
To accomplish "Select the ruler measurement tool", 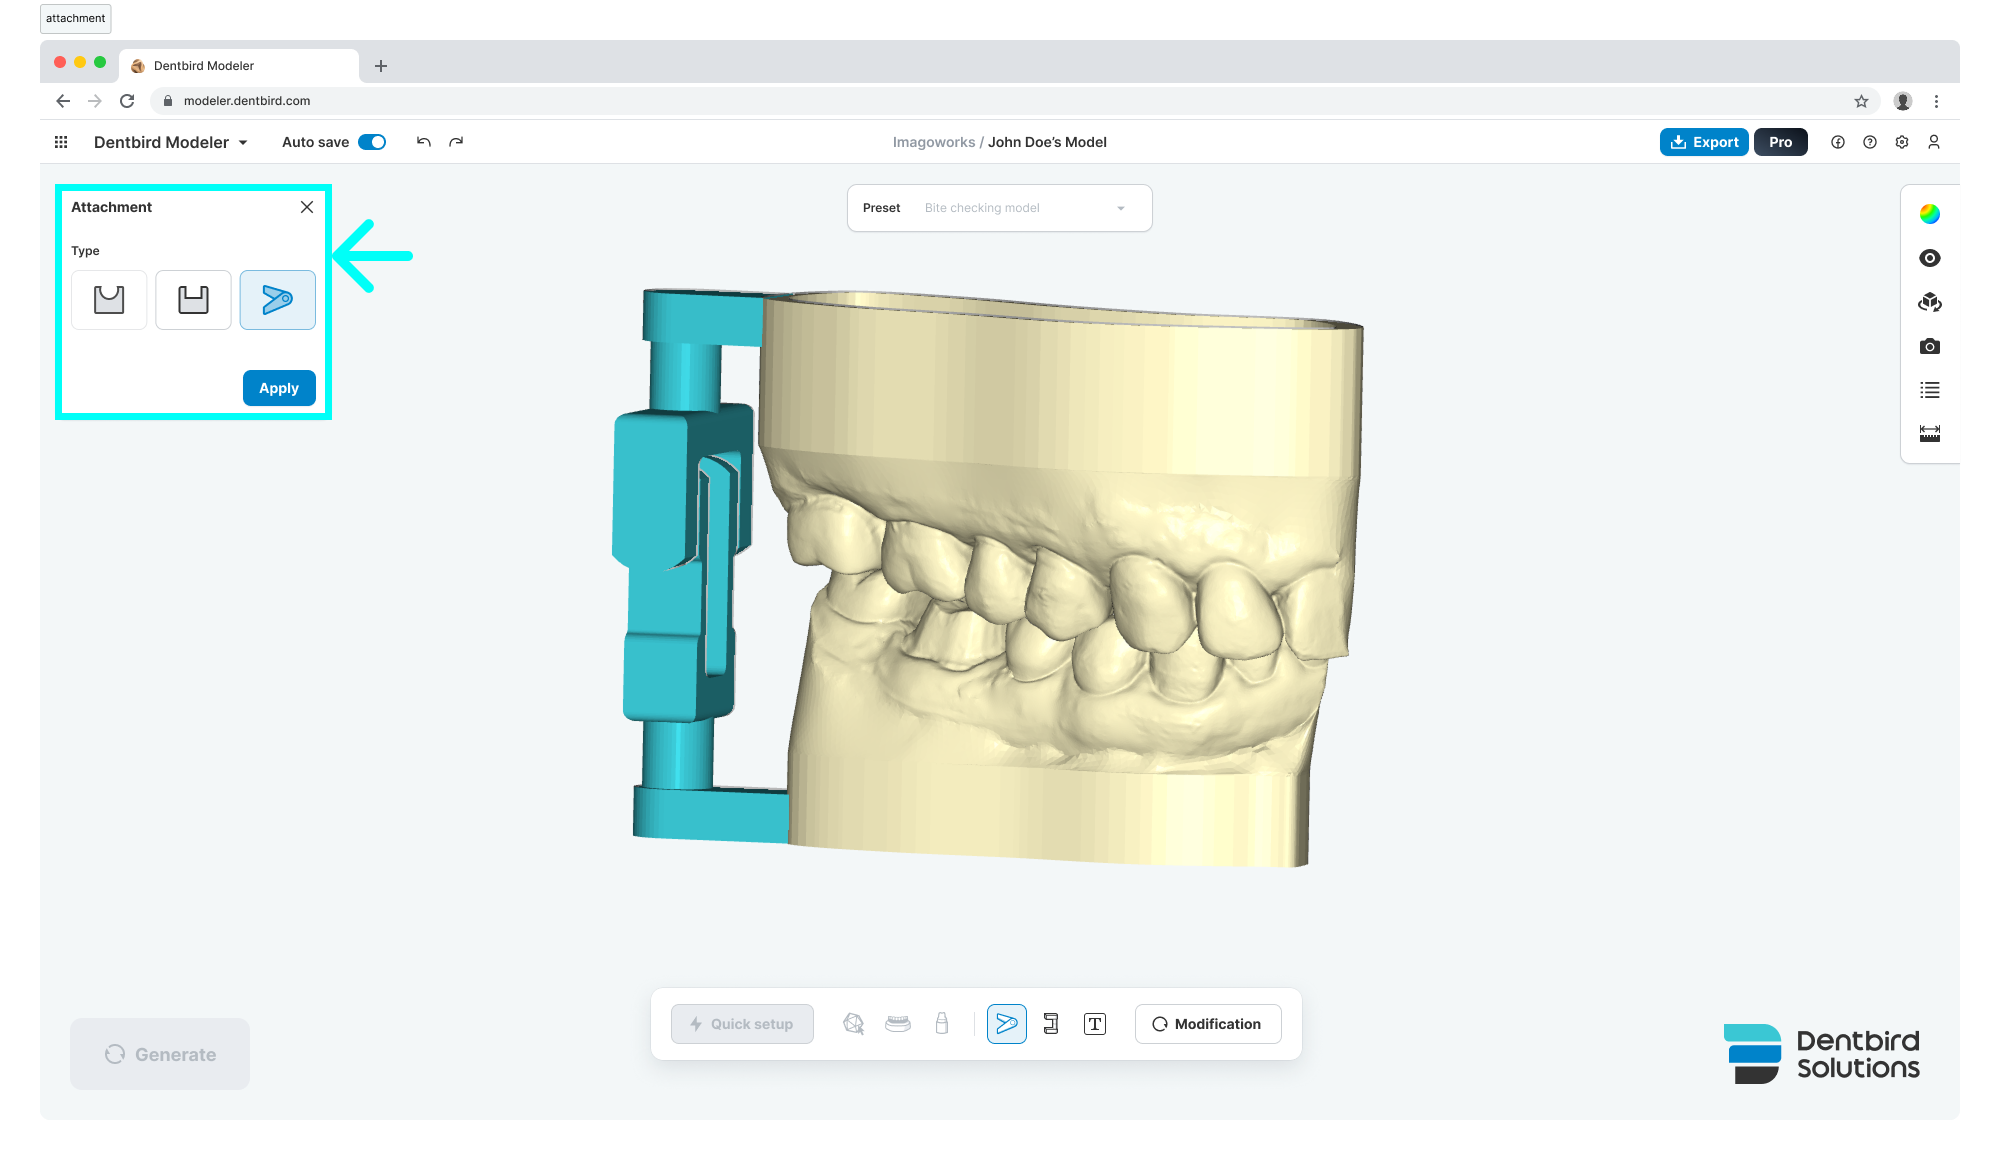I will click(x=1930, y=433).
